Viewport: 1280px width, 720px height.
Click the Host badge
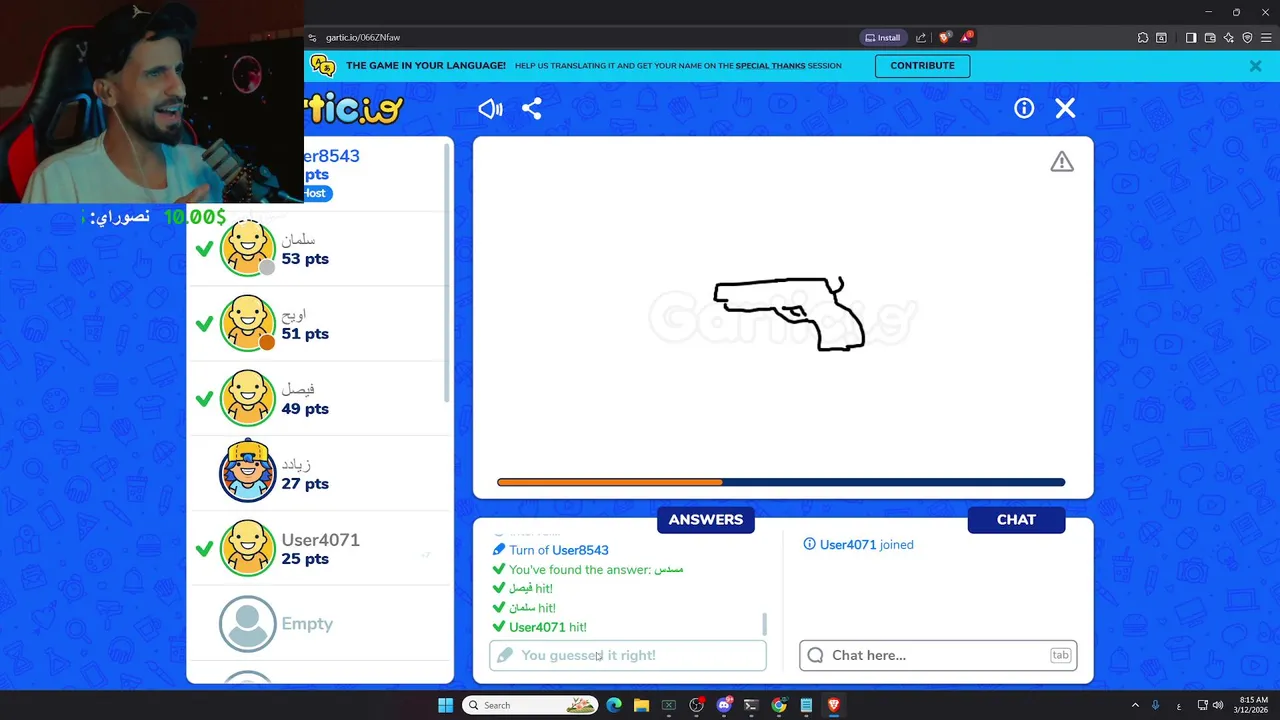(317, 193)
